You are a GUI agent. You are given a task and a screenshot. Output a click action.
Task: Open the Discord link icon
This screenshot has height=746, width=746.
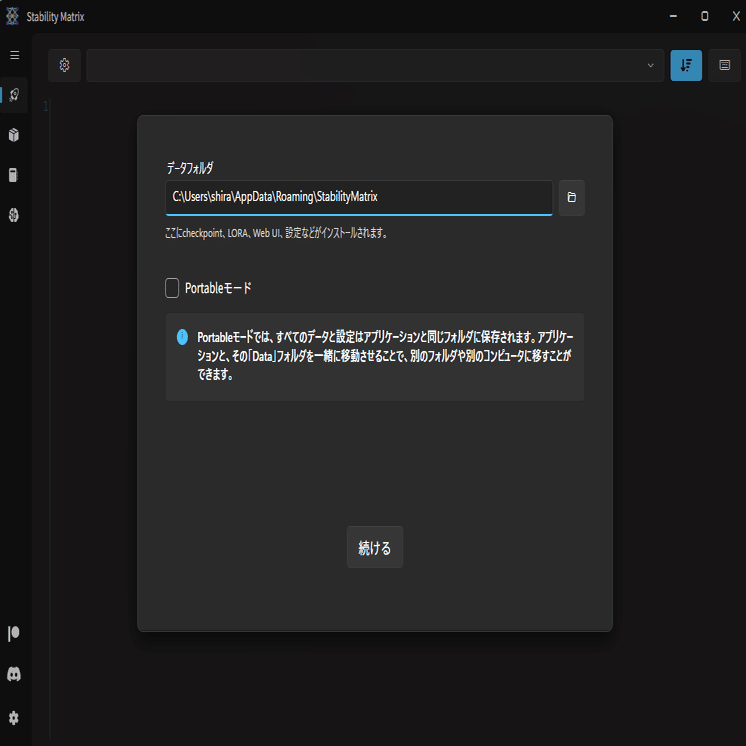click(x=14, y=674)
